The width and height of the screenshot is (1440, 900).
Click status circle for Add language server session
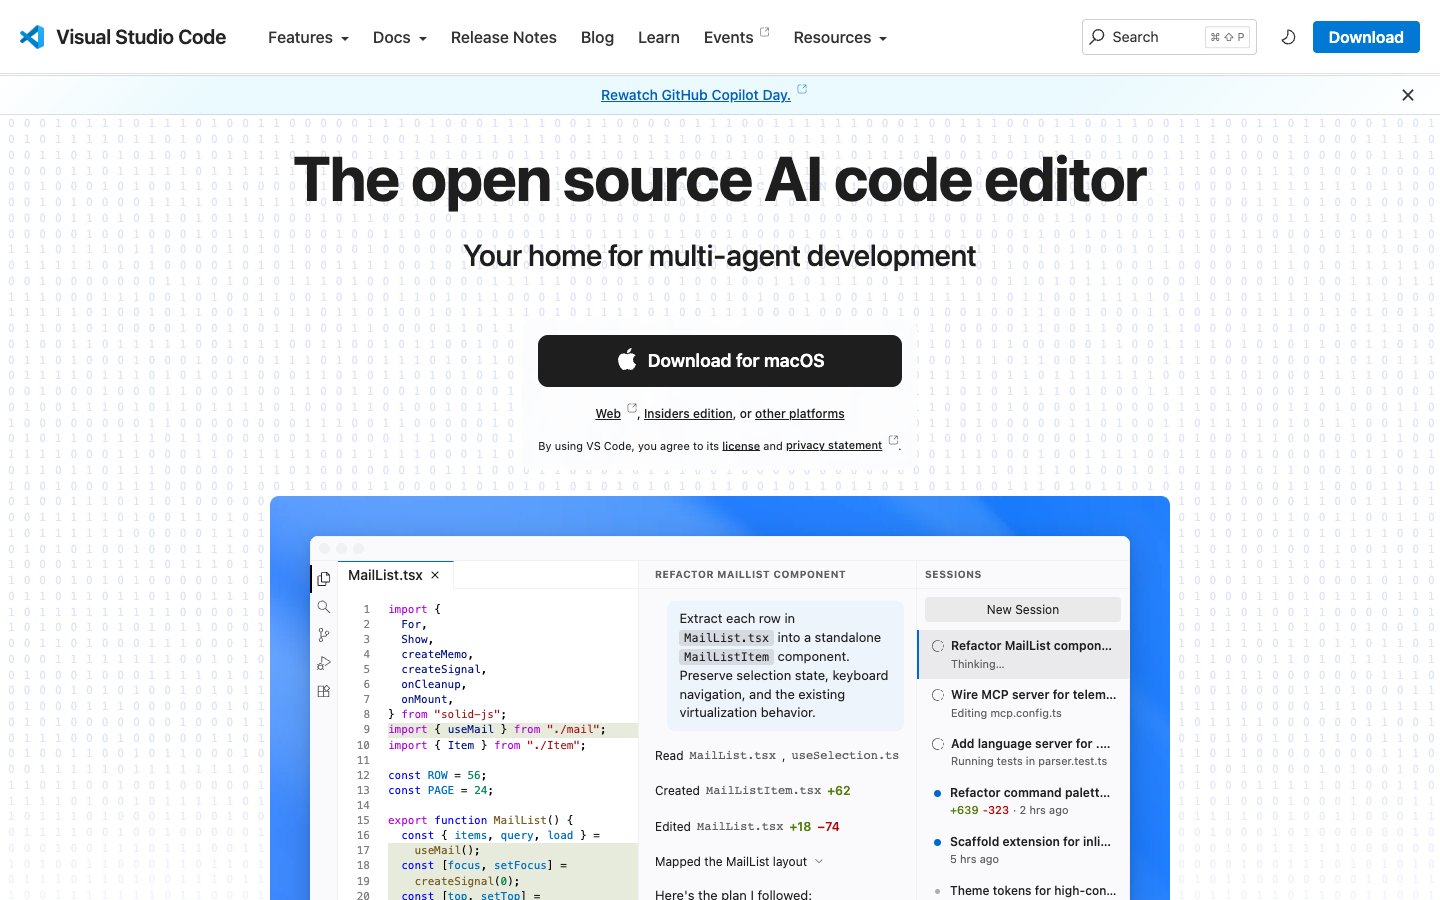[x=938, y=744]
